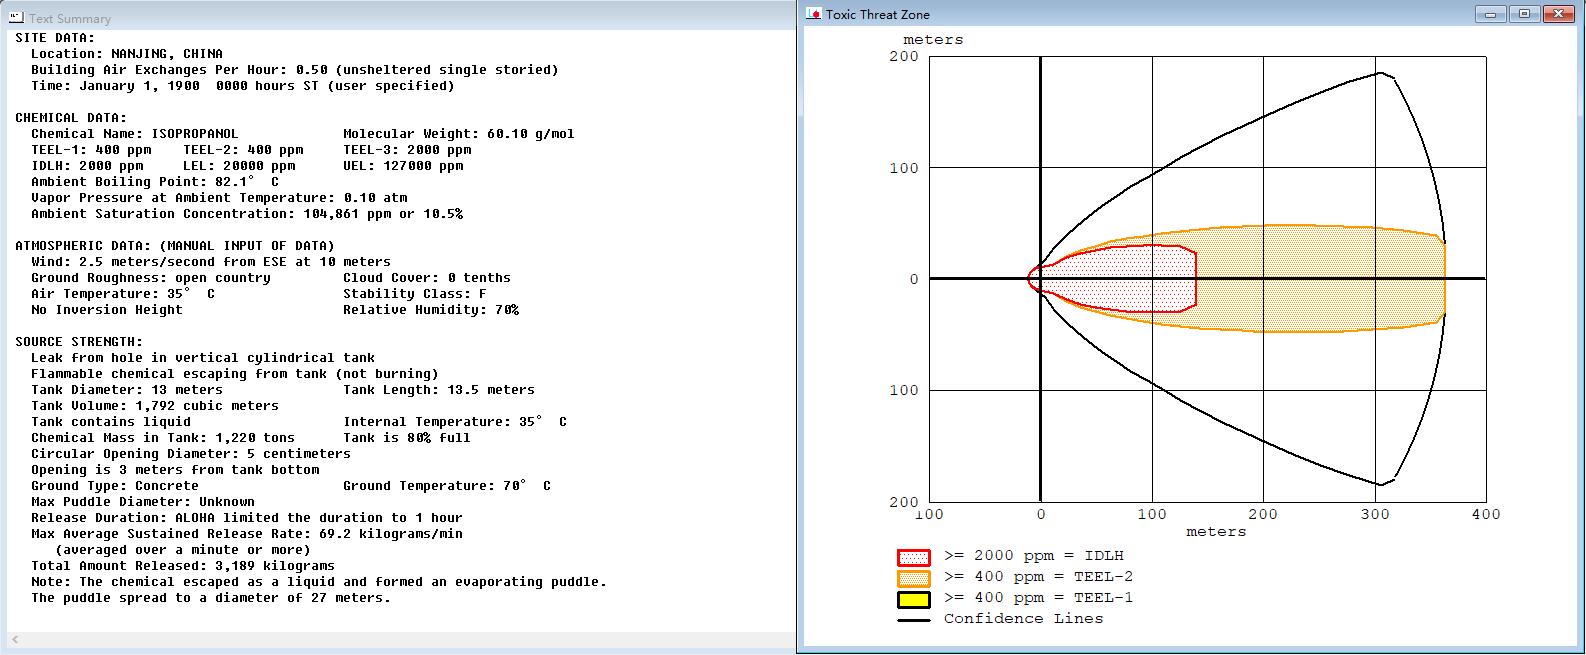
Task: Click 'Opening is 3 meters from tank bottom'
Action: pyautogui.click(x=175, y=470)
